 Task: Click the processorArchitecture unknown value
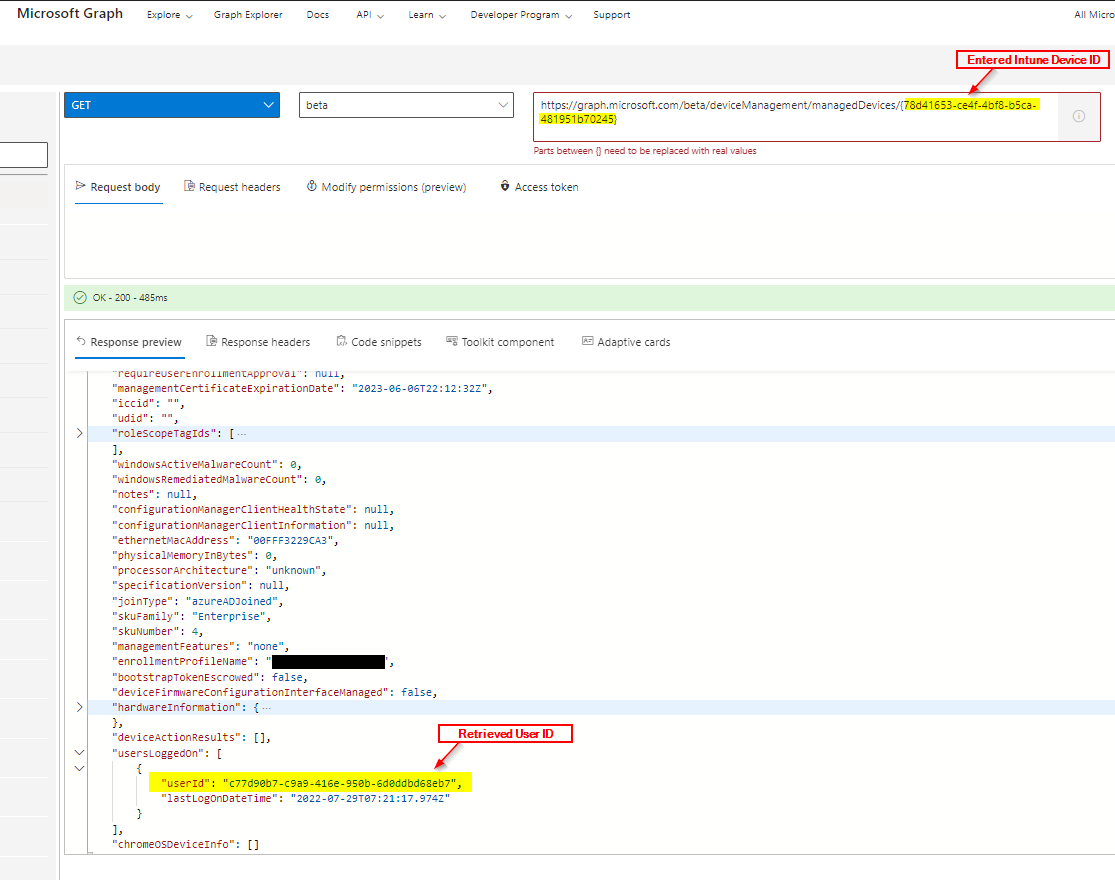293,570
